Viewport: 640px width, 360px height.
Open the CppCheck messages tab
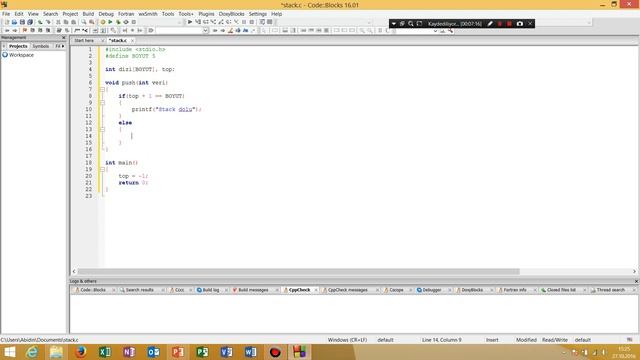point(348,290)
